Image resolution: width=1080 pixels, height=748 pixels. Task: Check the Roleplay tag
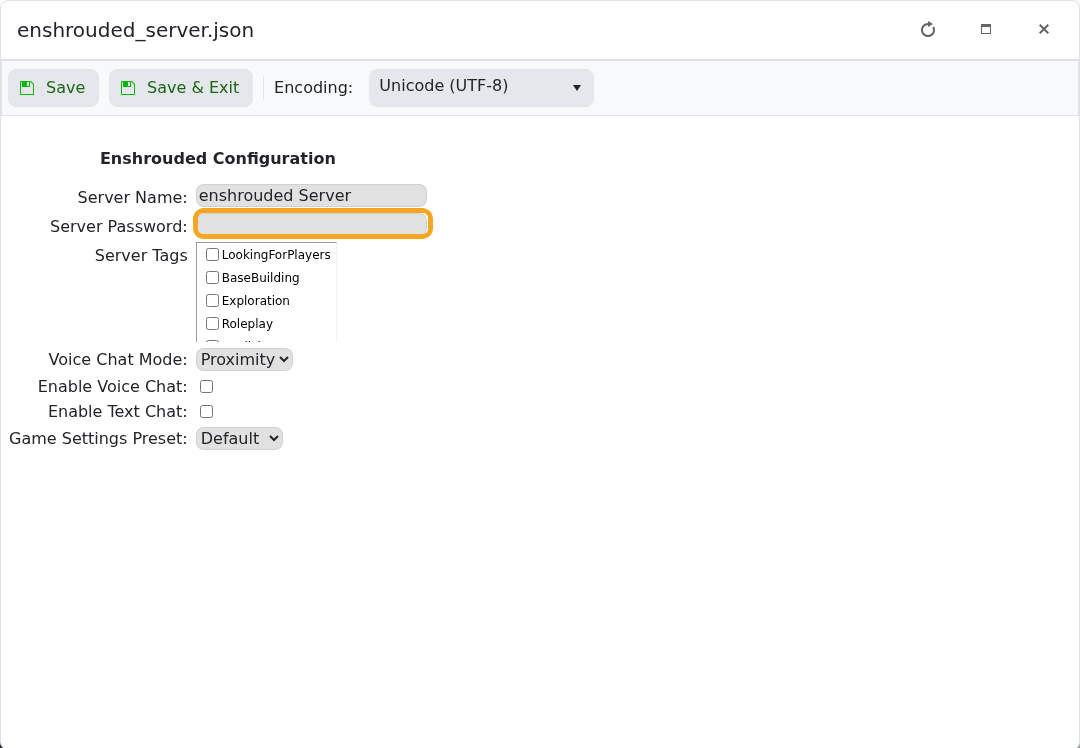pyautogui.click(x=212, y=324)
